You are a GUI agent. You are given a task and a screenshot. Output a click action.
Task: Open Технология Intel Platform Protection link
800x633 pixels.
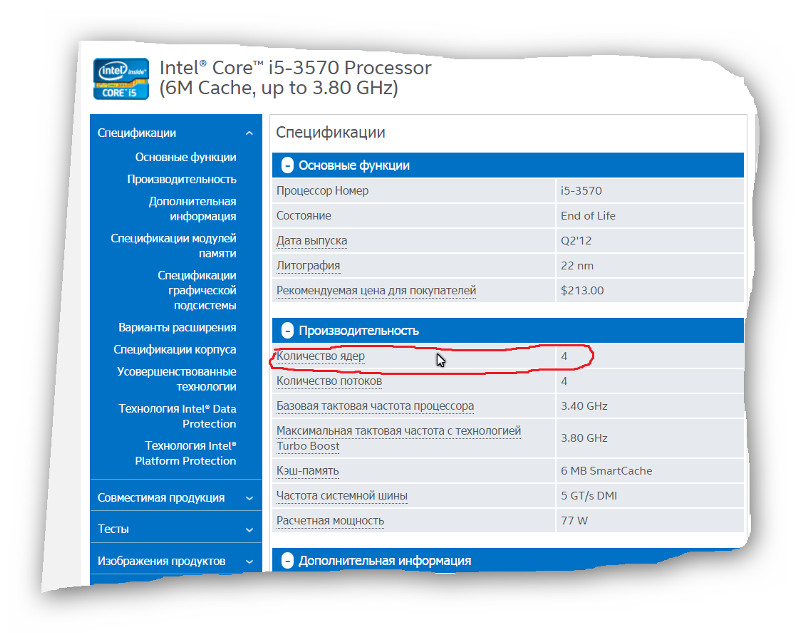(x=185, y=453)
